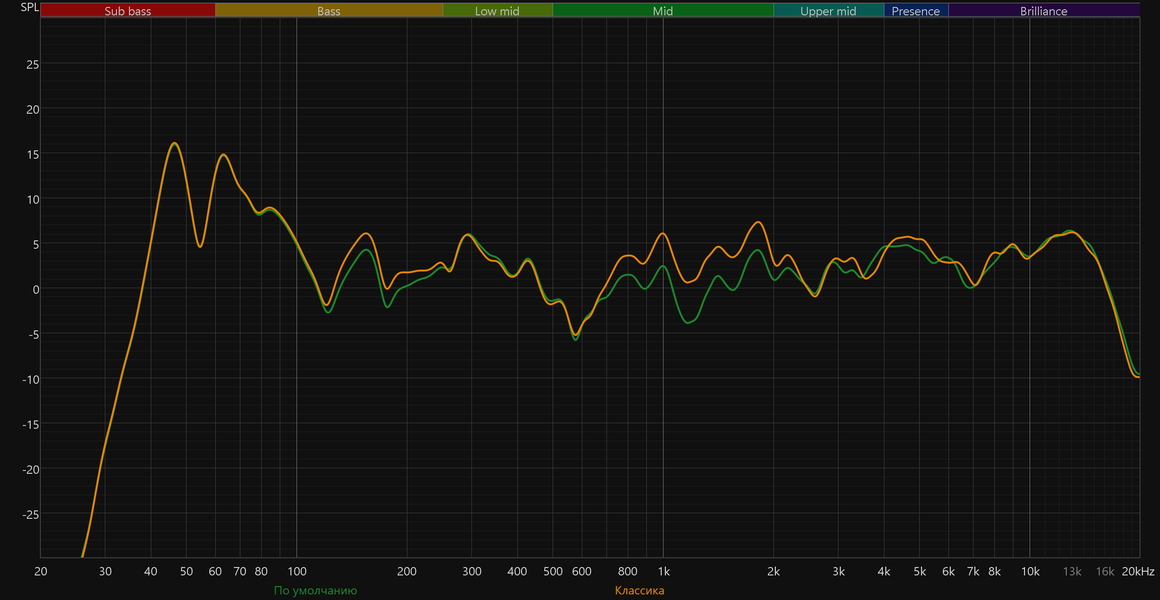Click the 10 dB level label
1160x600 pixels.
33,199
